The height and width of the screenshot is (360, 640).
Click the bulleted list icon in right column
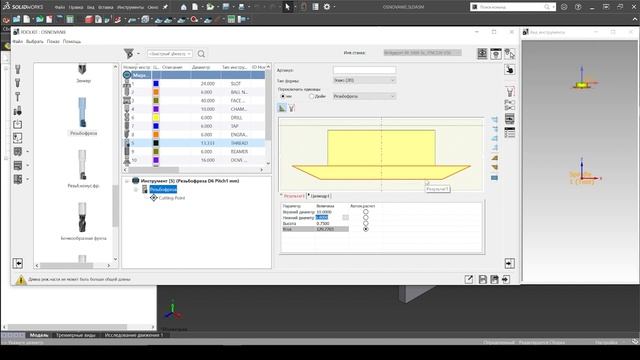pyautogui.click(x=509, y=133)
